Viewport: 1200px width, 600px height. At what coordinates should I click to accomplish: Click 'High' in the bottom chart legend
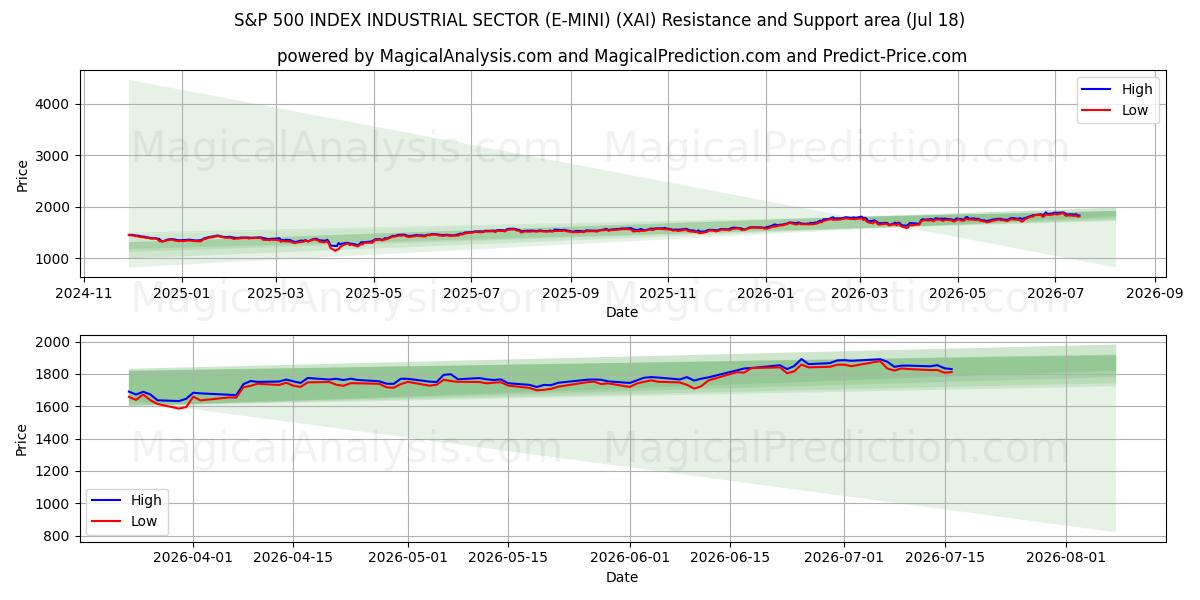point(147,500)
